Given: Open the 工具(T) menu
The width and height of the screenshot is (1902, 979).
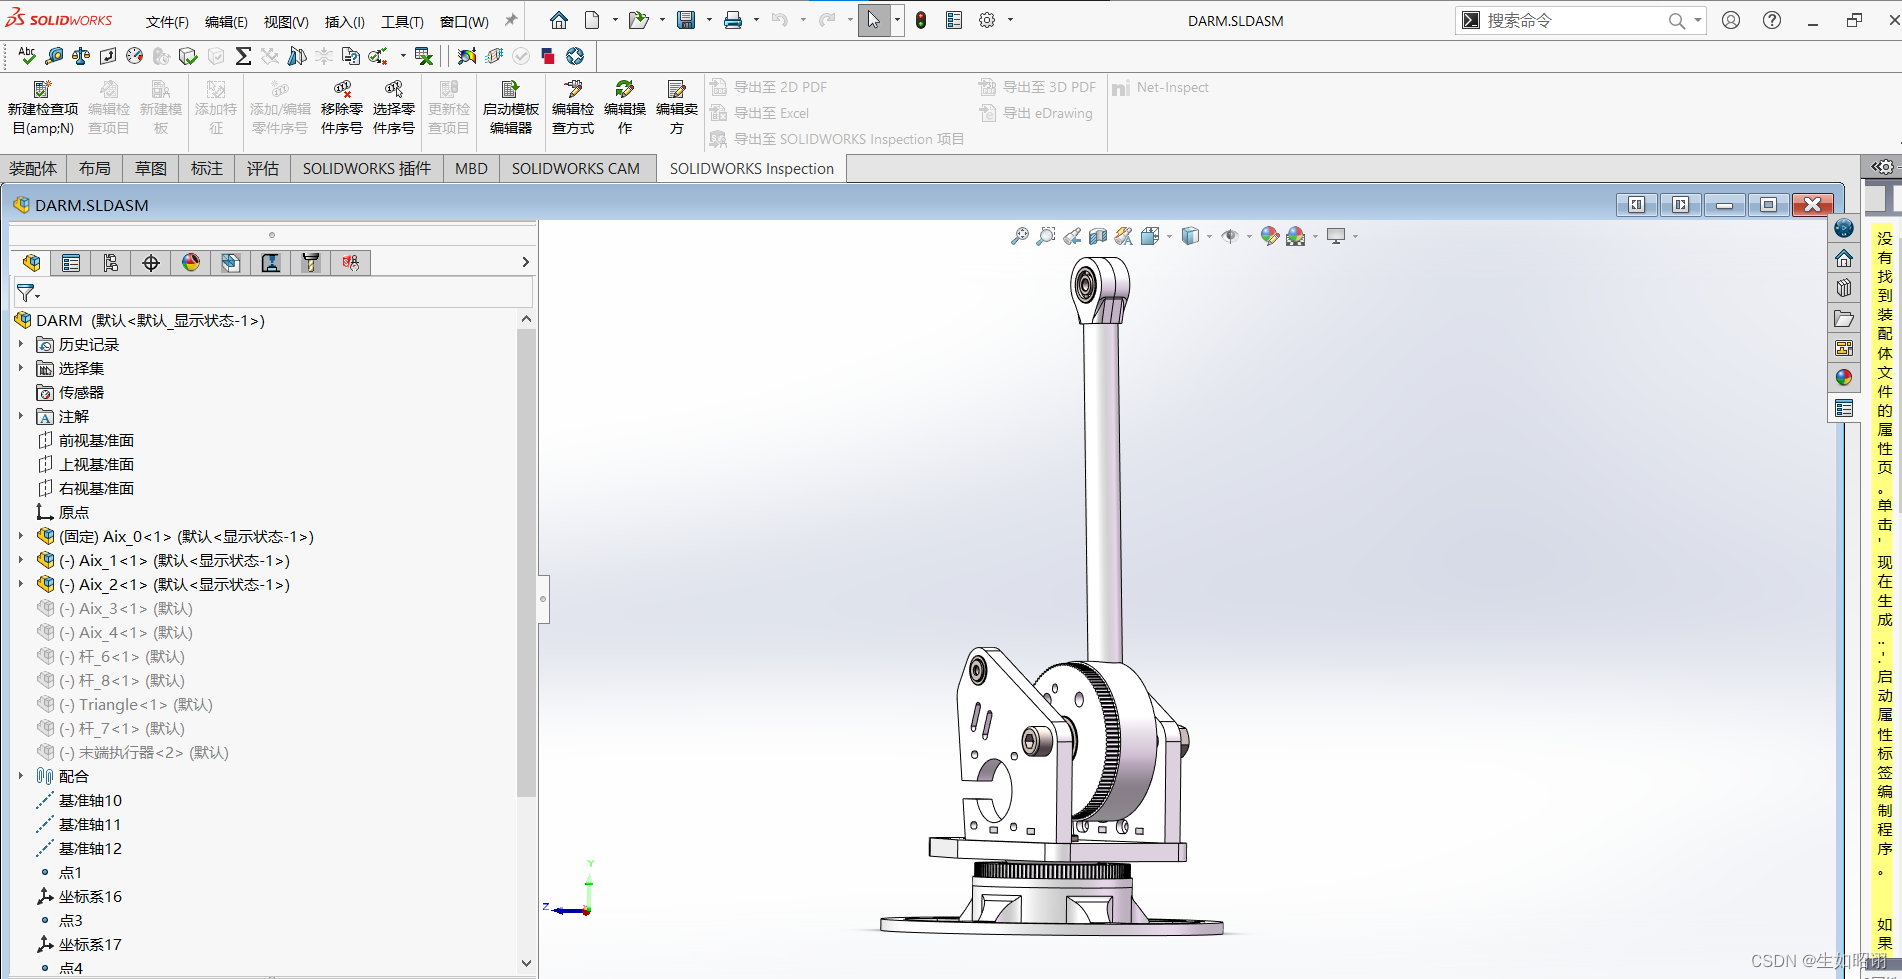Looking at the screenshot, I should pyautogui.click(x=402, y=21).
